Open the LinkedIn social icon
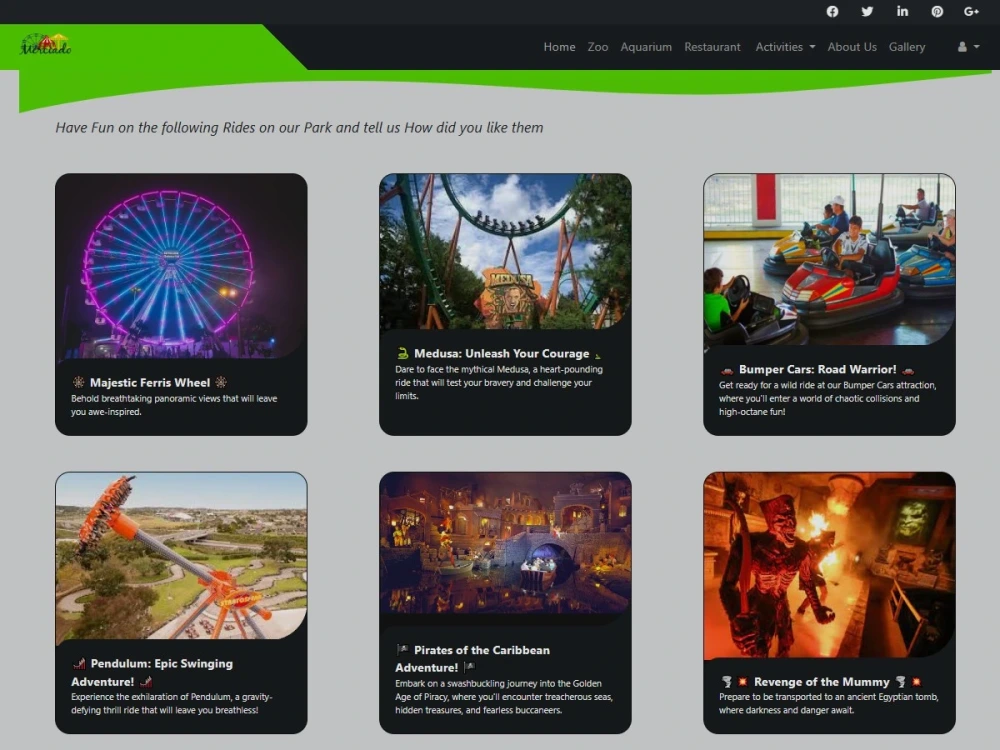The width and height of the screenshot is (1000, 750). pyautogui.click(x=902, y=11)
